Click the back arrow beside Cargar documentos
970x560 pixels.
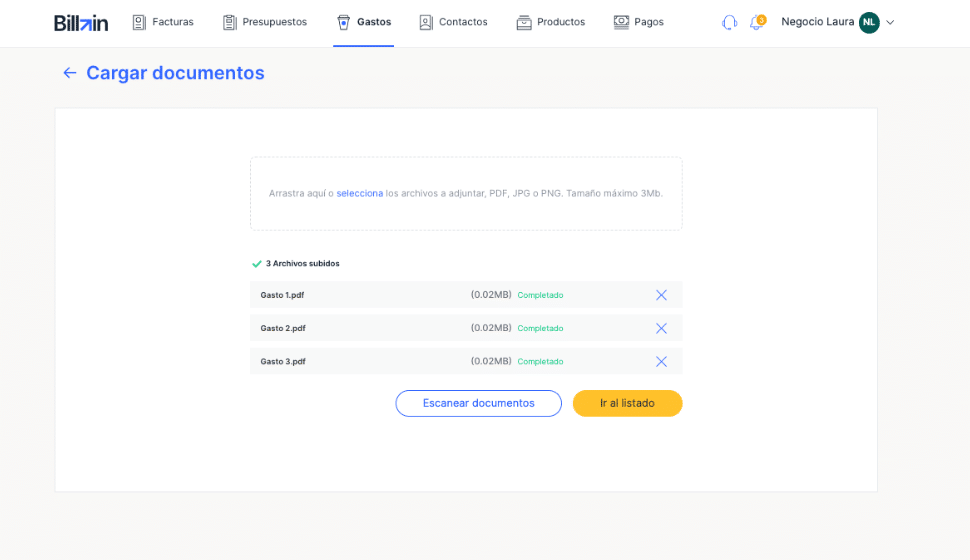tap(69, 73)
